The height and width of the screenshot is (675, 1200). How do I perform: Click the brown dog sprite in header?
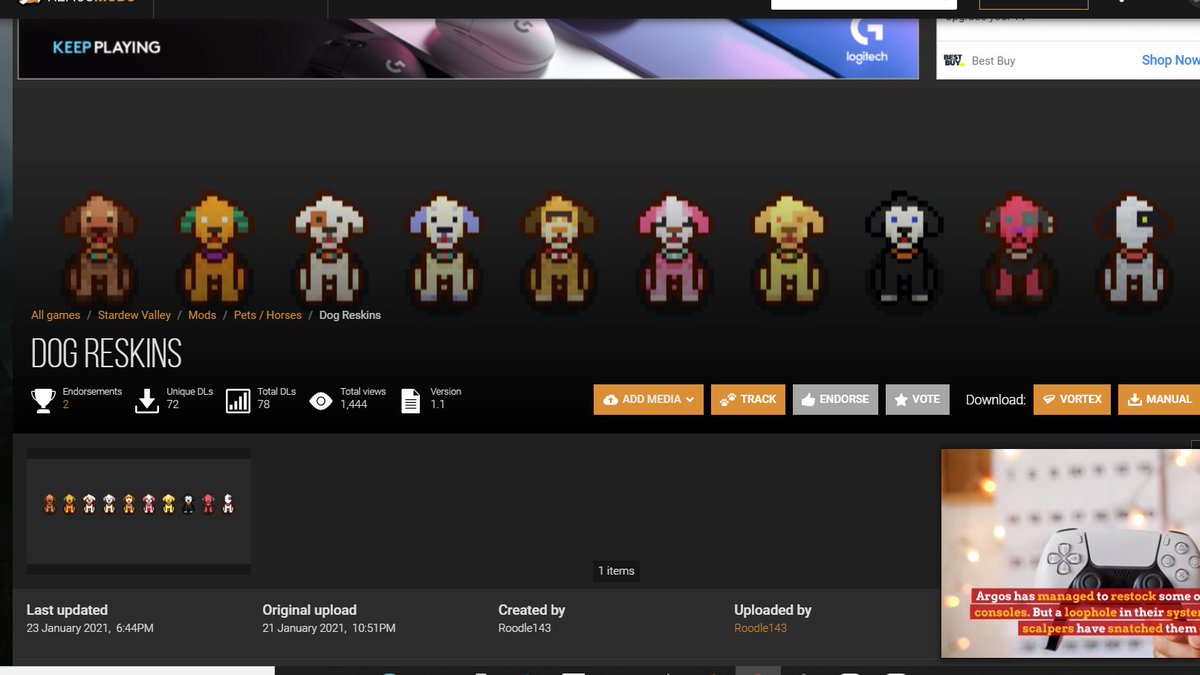98,249
